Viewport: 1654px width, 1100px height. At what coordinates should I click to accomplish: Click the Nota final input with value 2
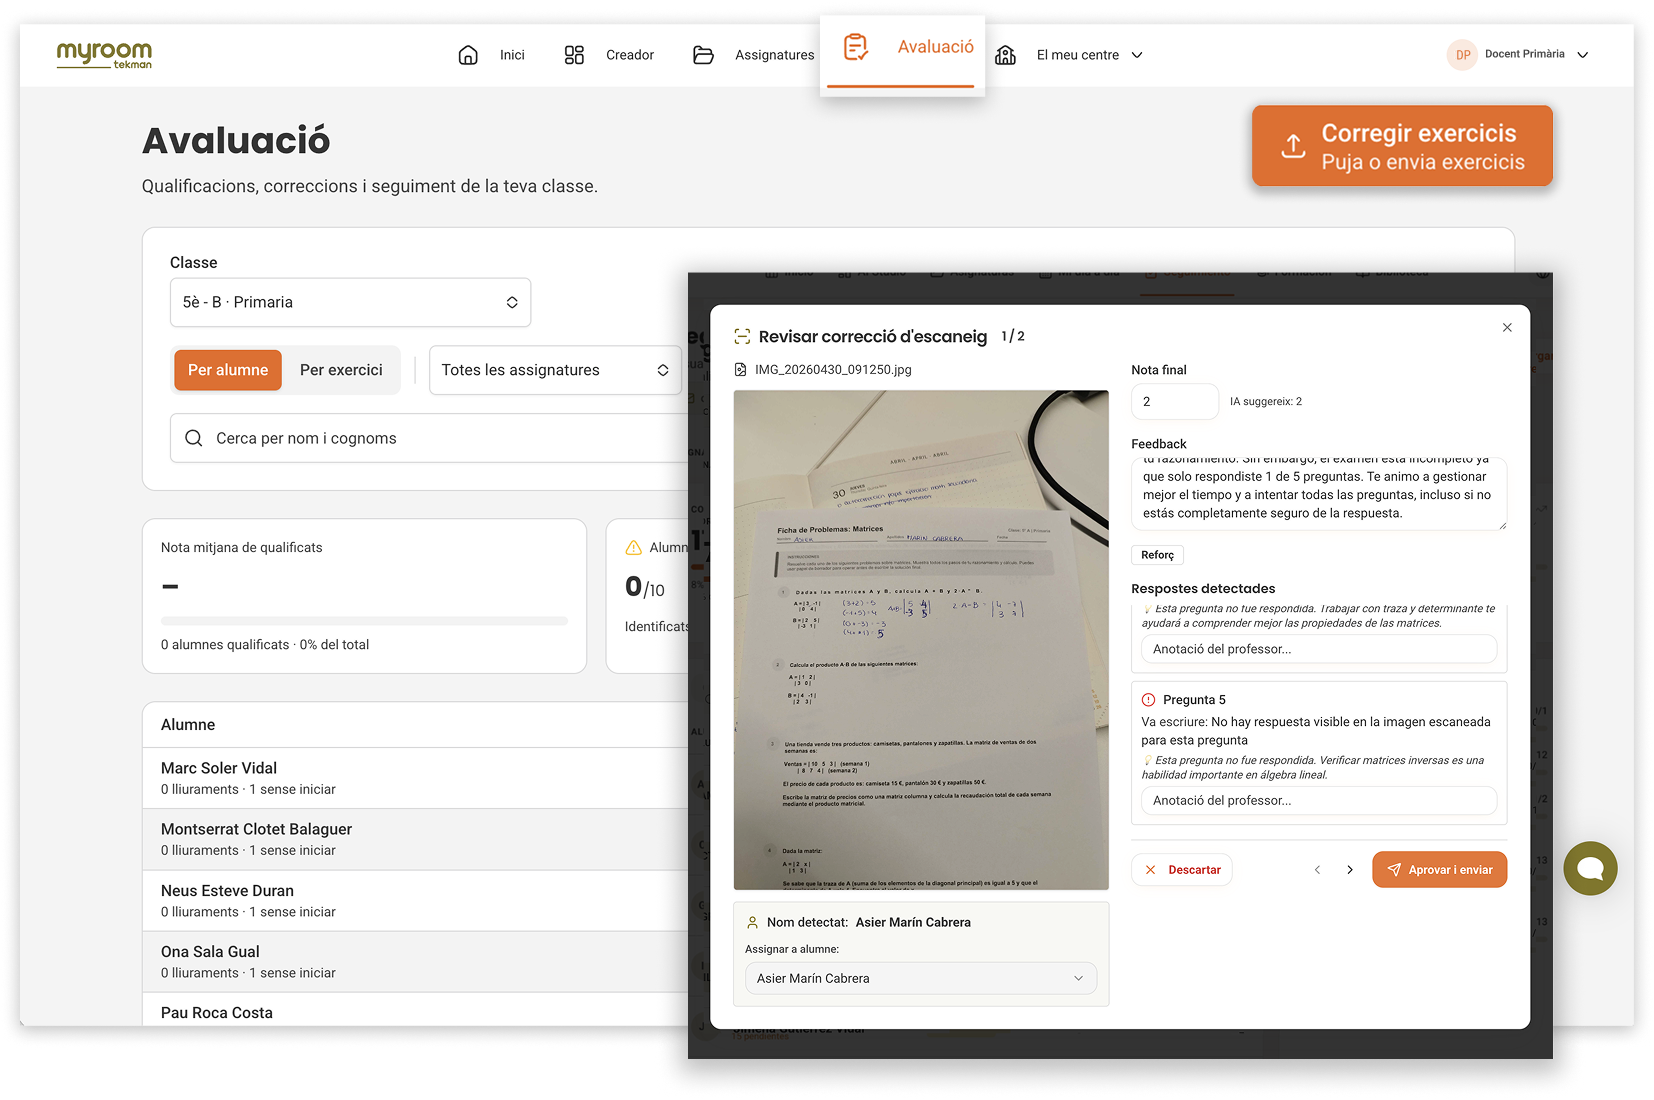pos(1175,401)
